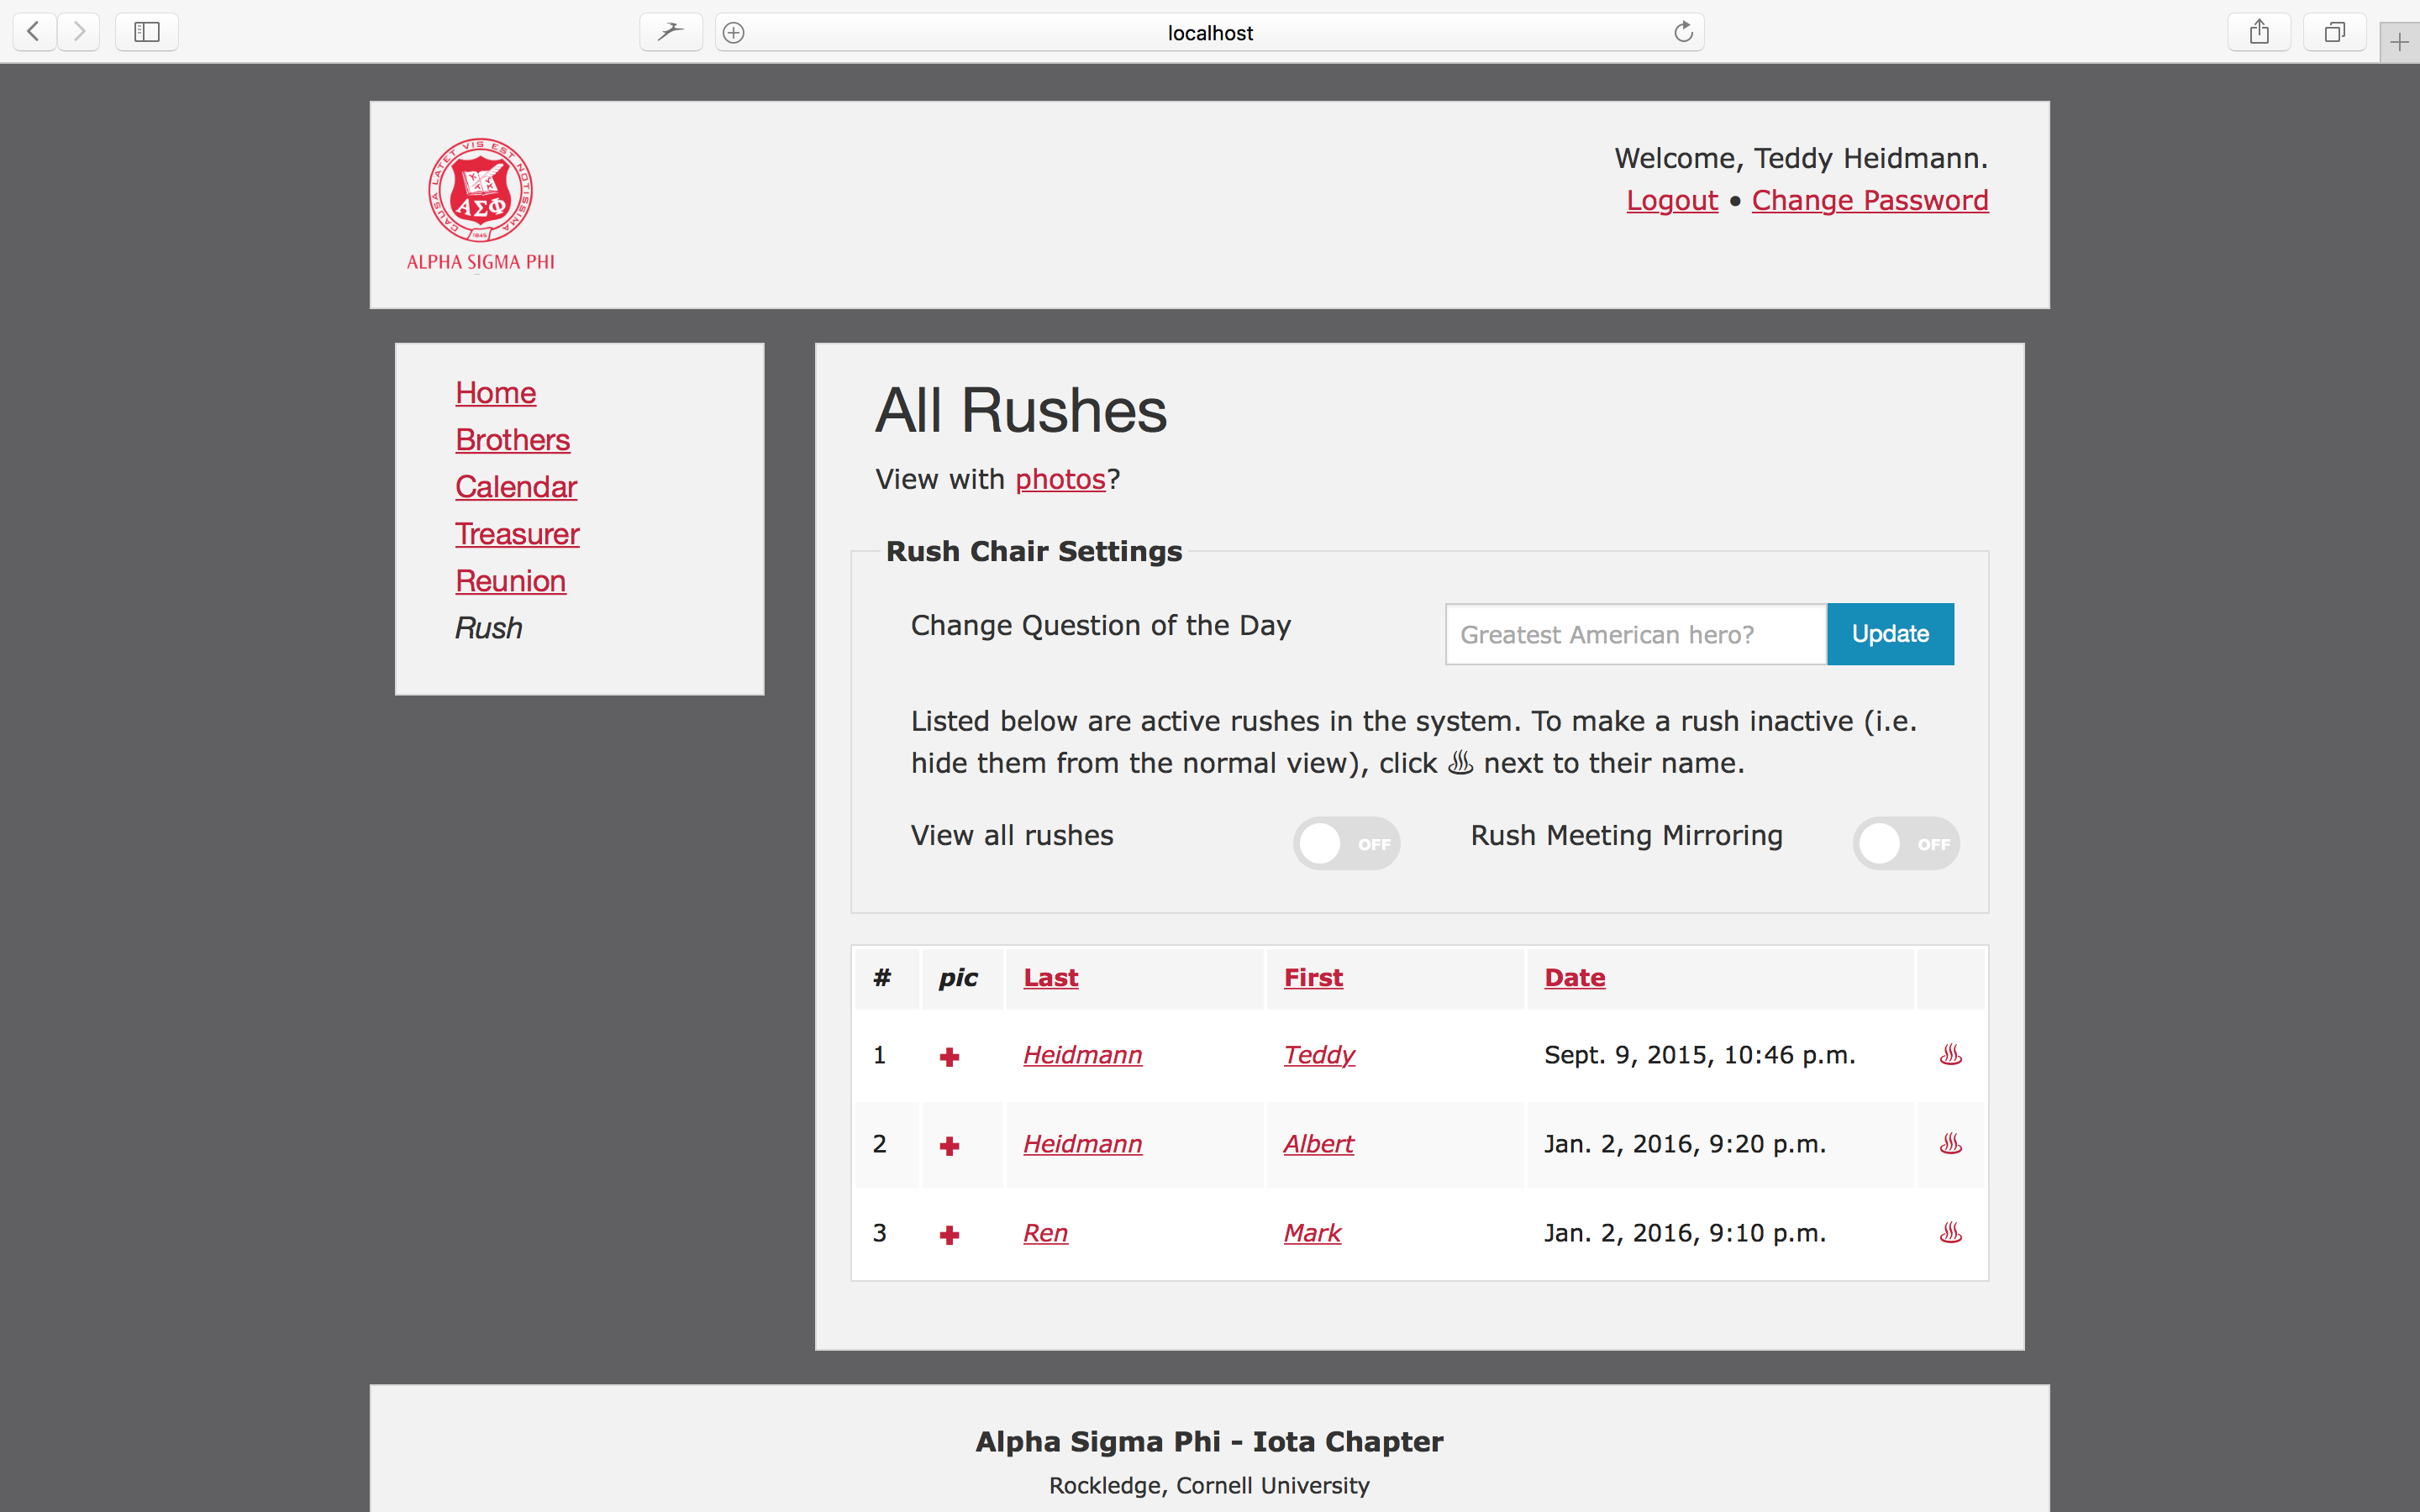2420x1512 pixels.
Task: Make Albert Heidmann rush inactive
Action: click(1950, 1144)
